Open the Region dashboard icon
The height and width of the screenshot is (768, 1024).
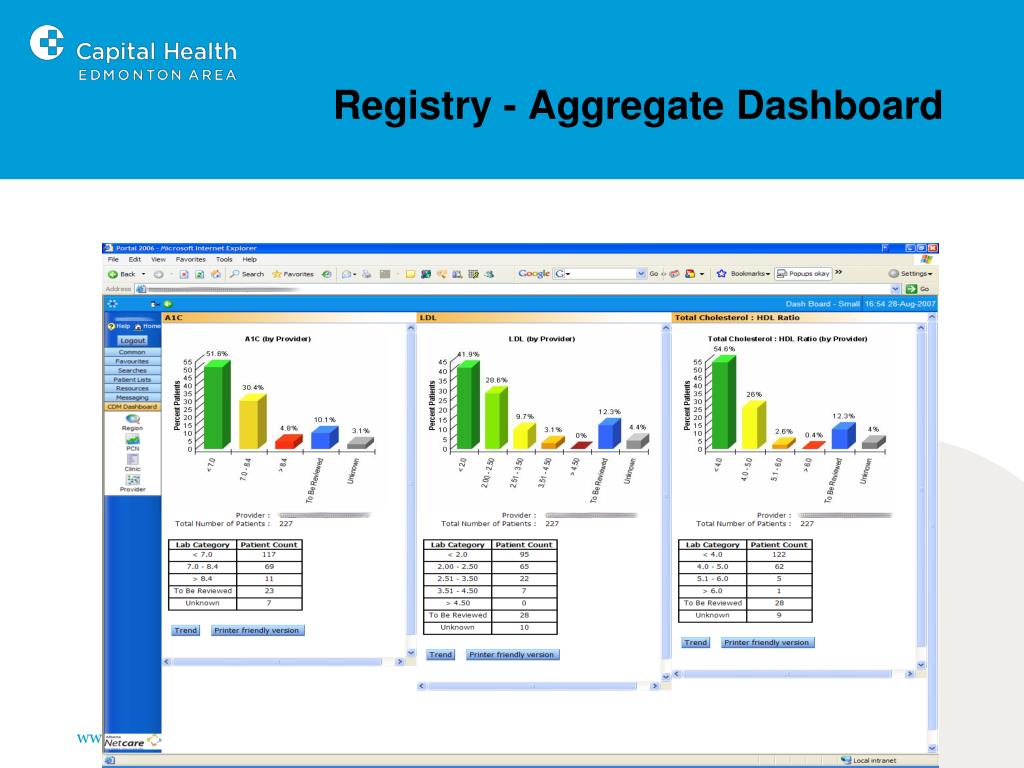[x=133, y=419]
